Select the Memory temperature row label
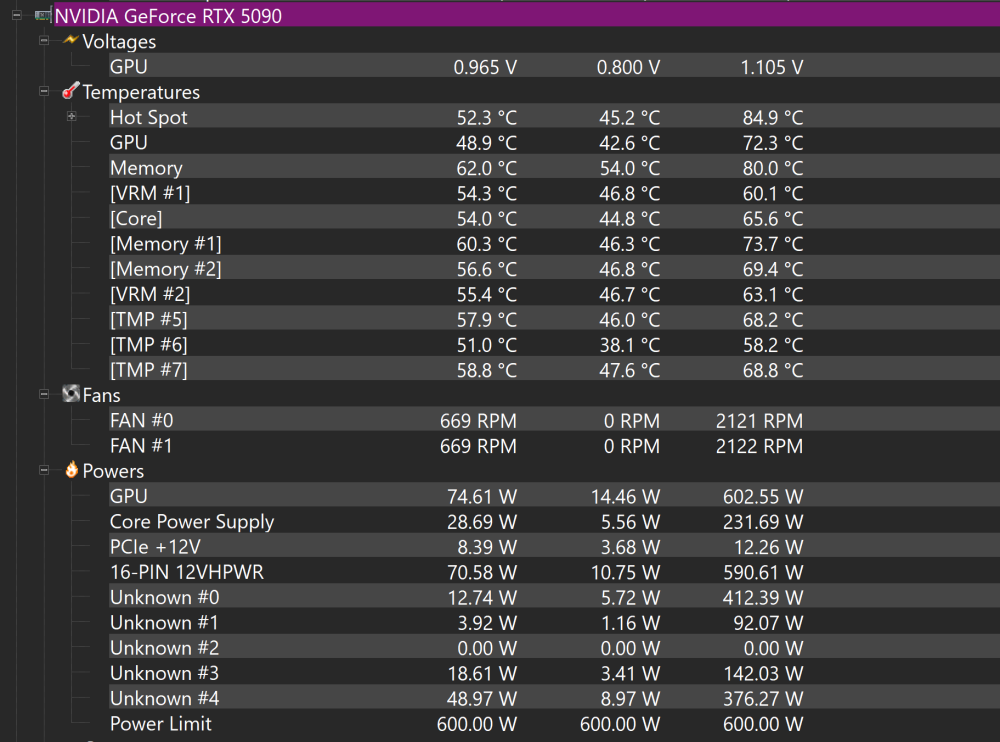Screen dimensions: 1000x742 (x=146, y=168)
